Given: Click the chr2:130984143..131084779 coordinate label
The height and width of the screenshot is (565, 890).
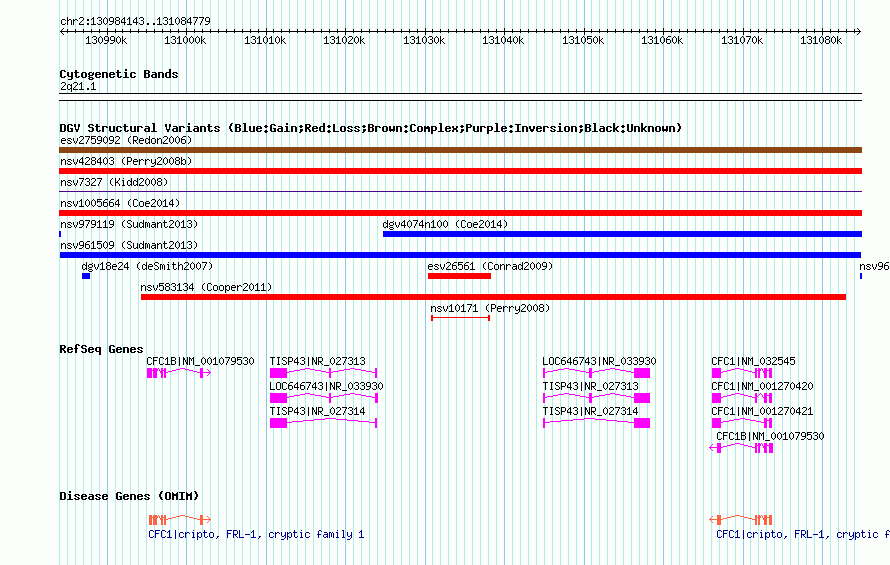Looking at the screenshot, I should coord(135,21).
